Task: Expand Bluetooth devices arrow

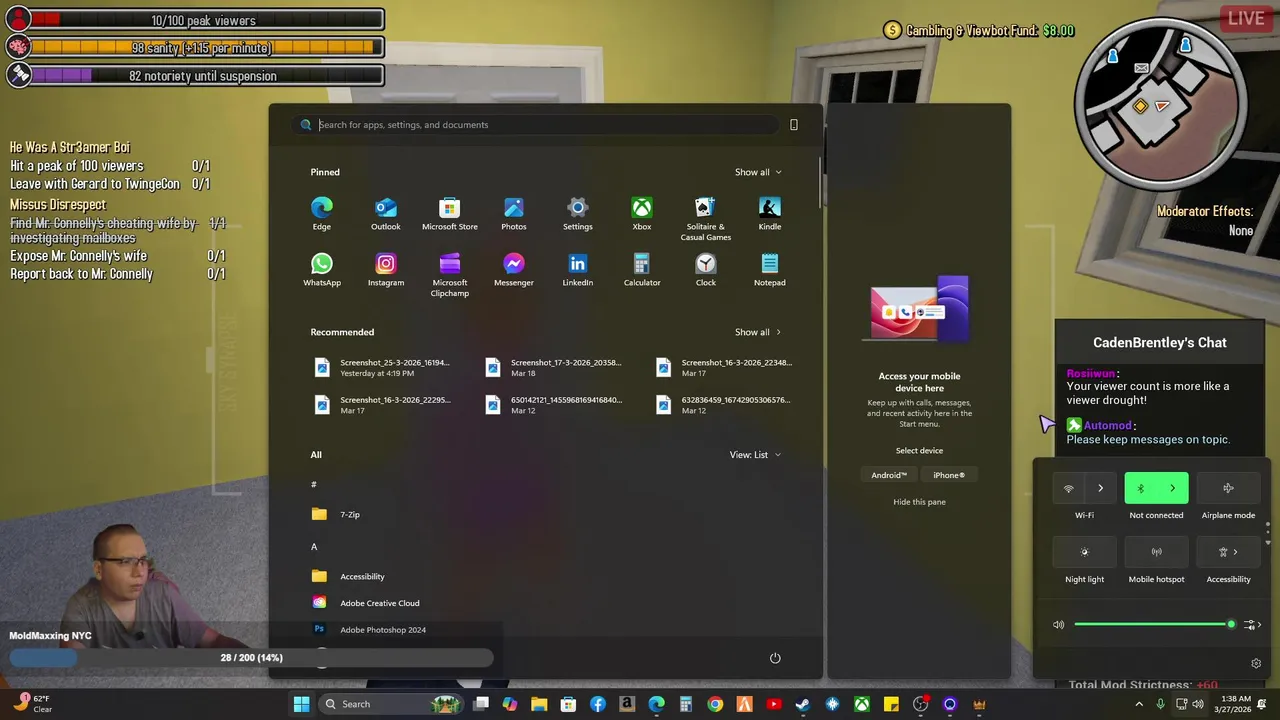Action: click(1172, 488)
